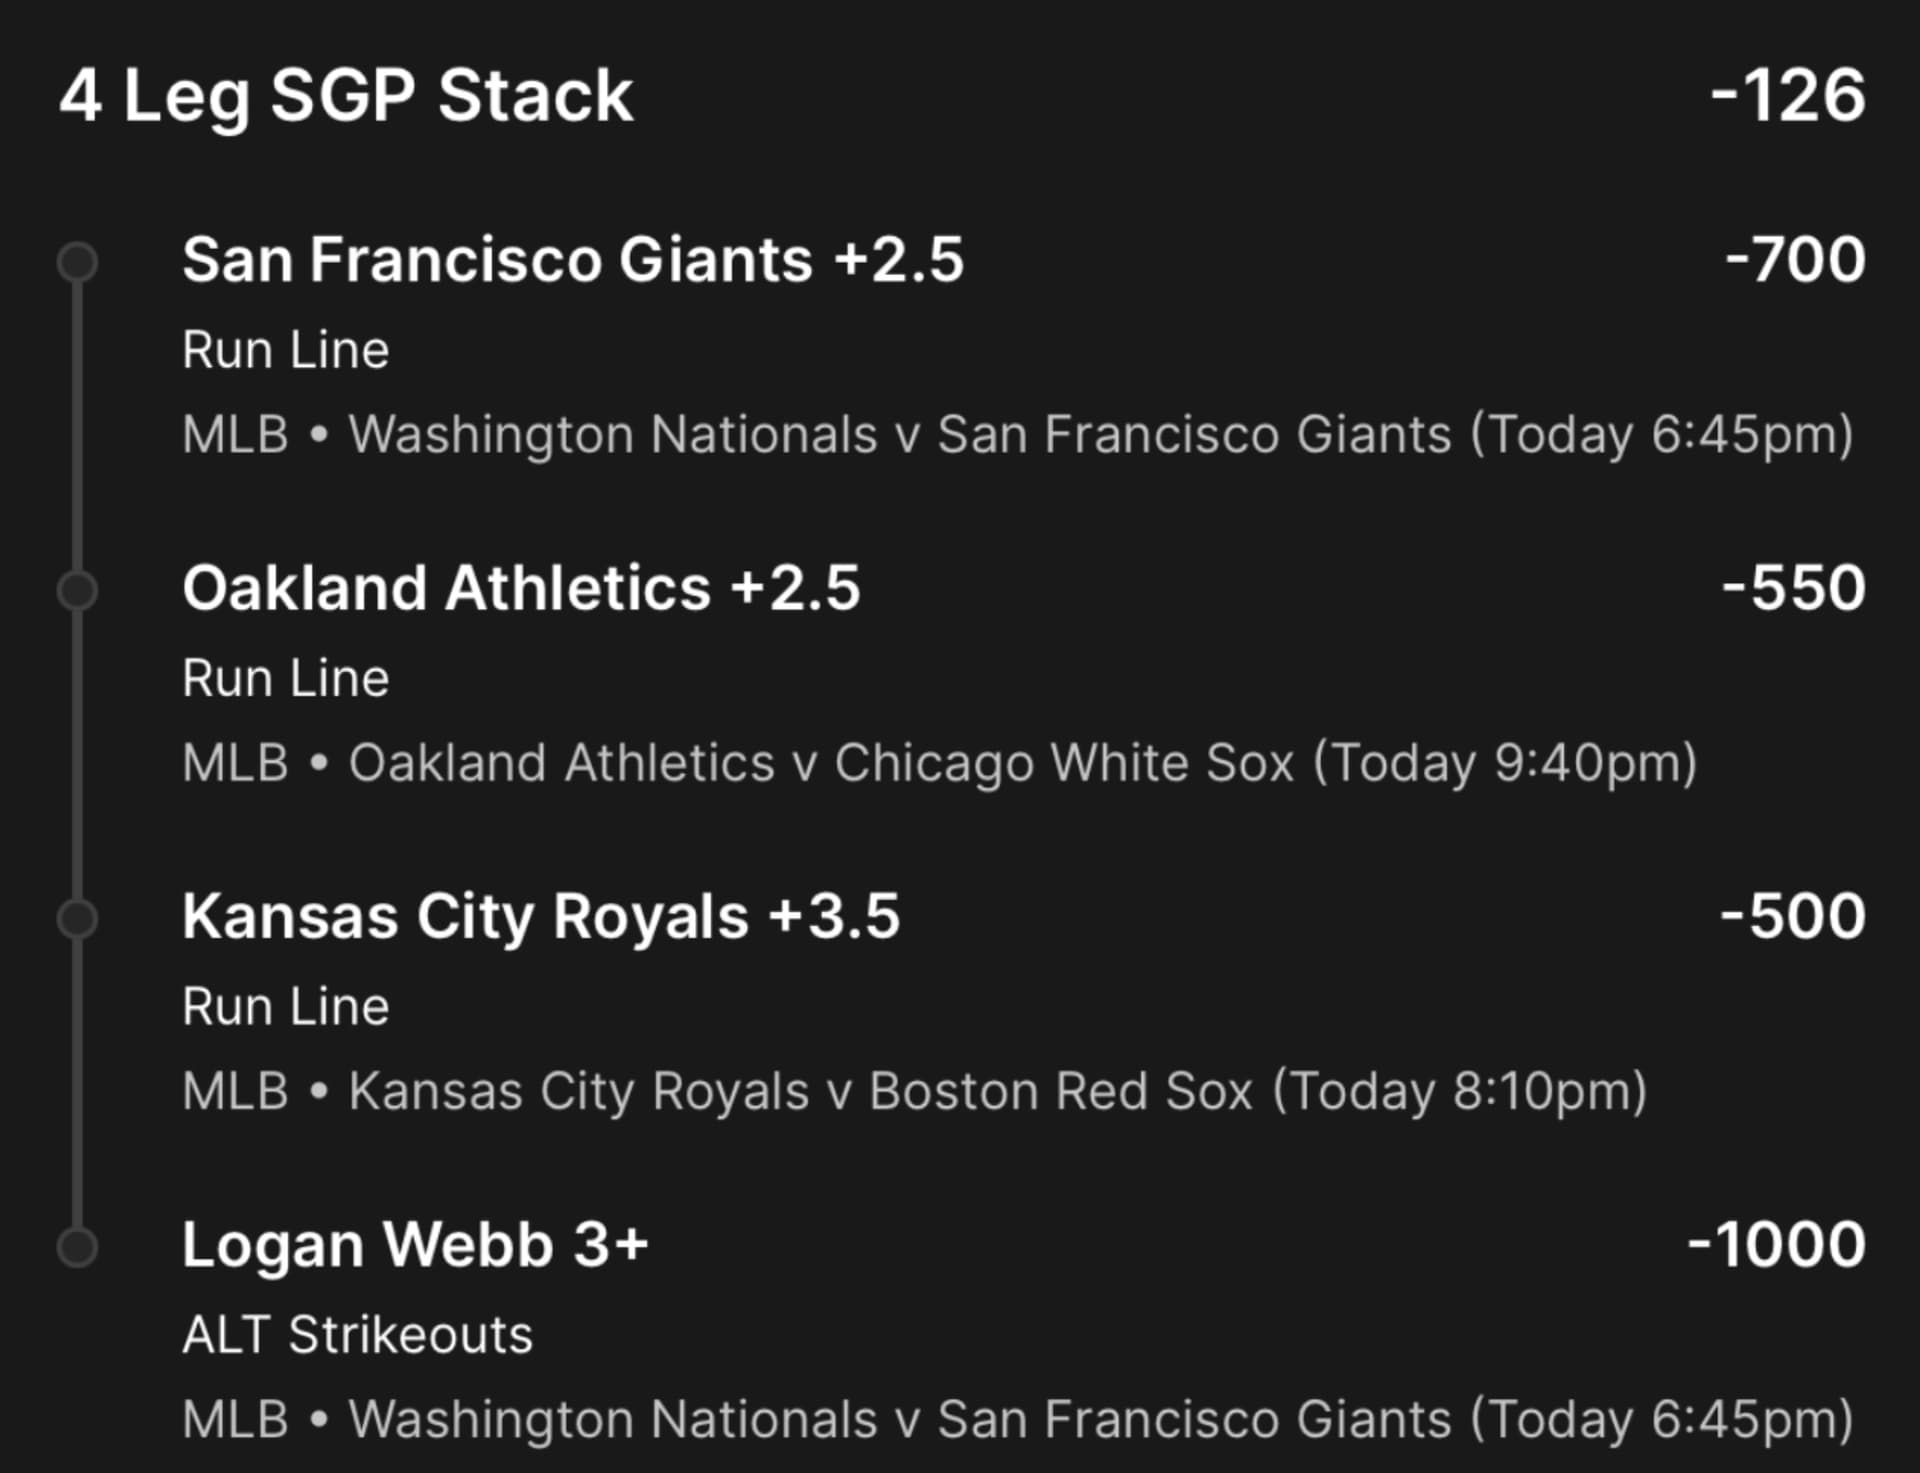The image size is (1920, 1473).
Task: Click the -700 odds value
Action: 1795,260
